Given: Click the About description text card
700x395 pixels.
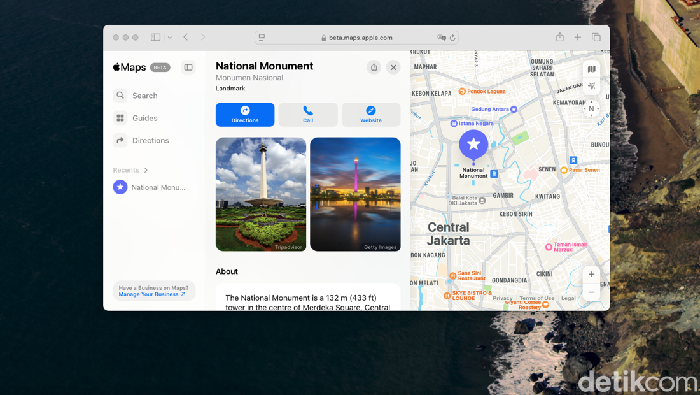Looking at the screenshot, I should pos(308,297).
